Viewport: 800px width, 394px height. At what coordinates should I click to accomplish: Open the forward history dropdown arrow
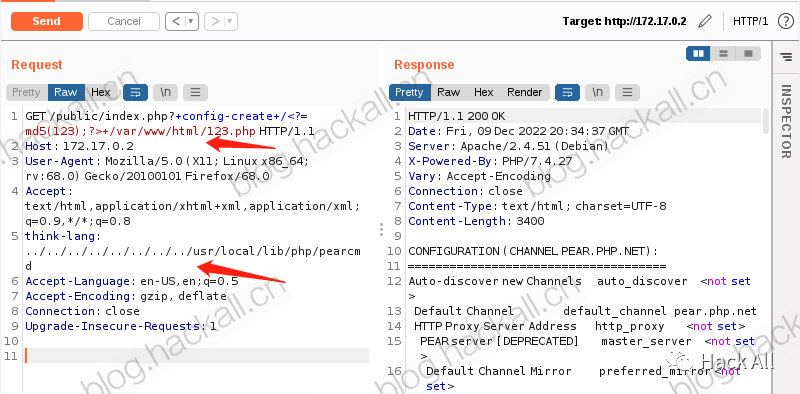tap(230, 21)
